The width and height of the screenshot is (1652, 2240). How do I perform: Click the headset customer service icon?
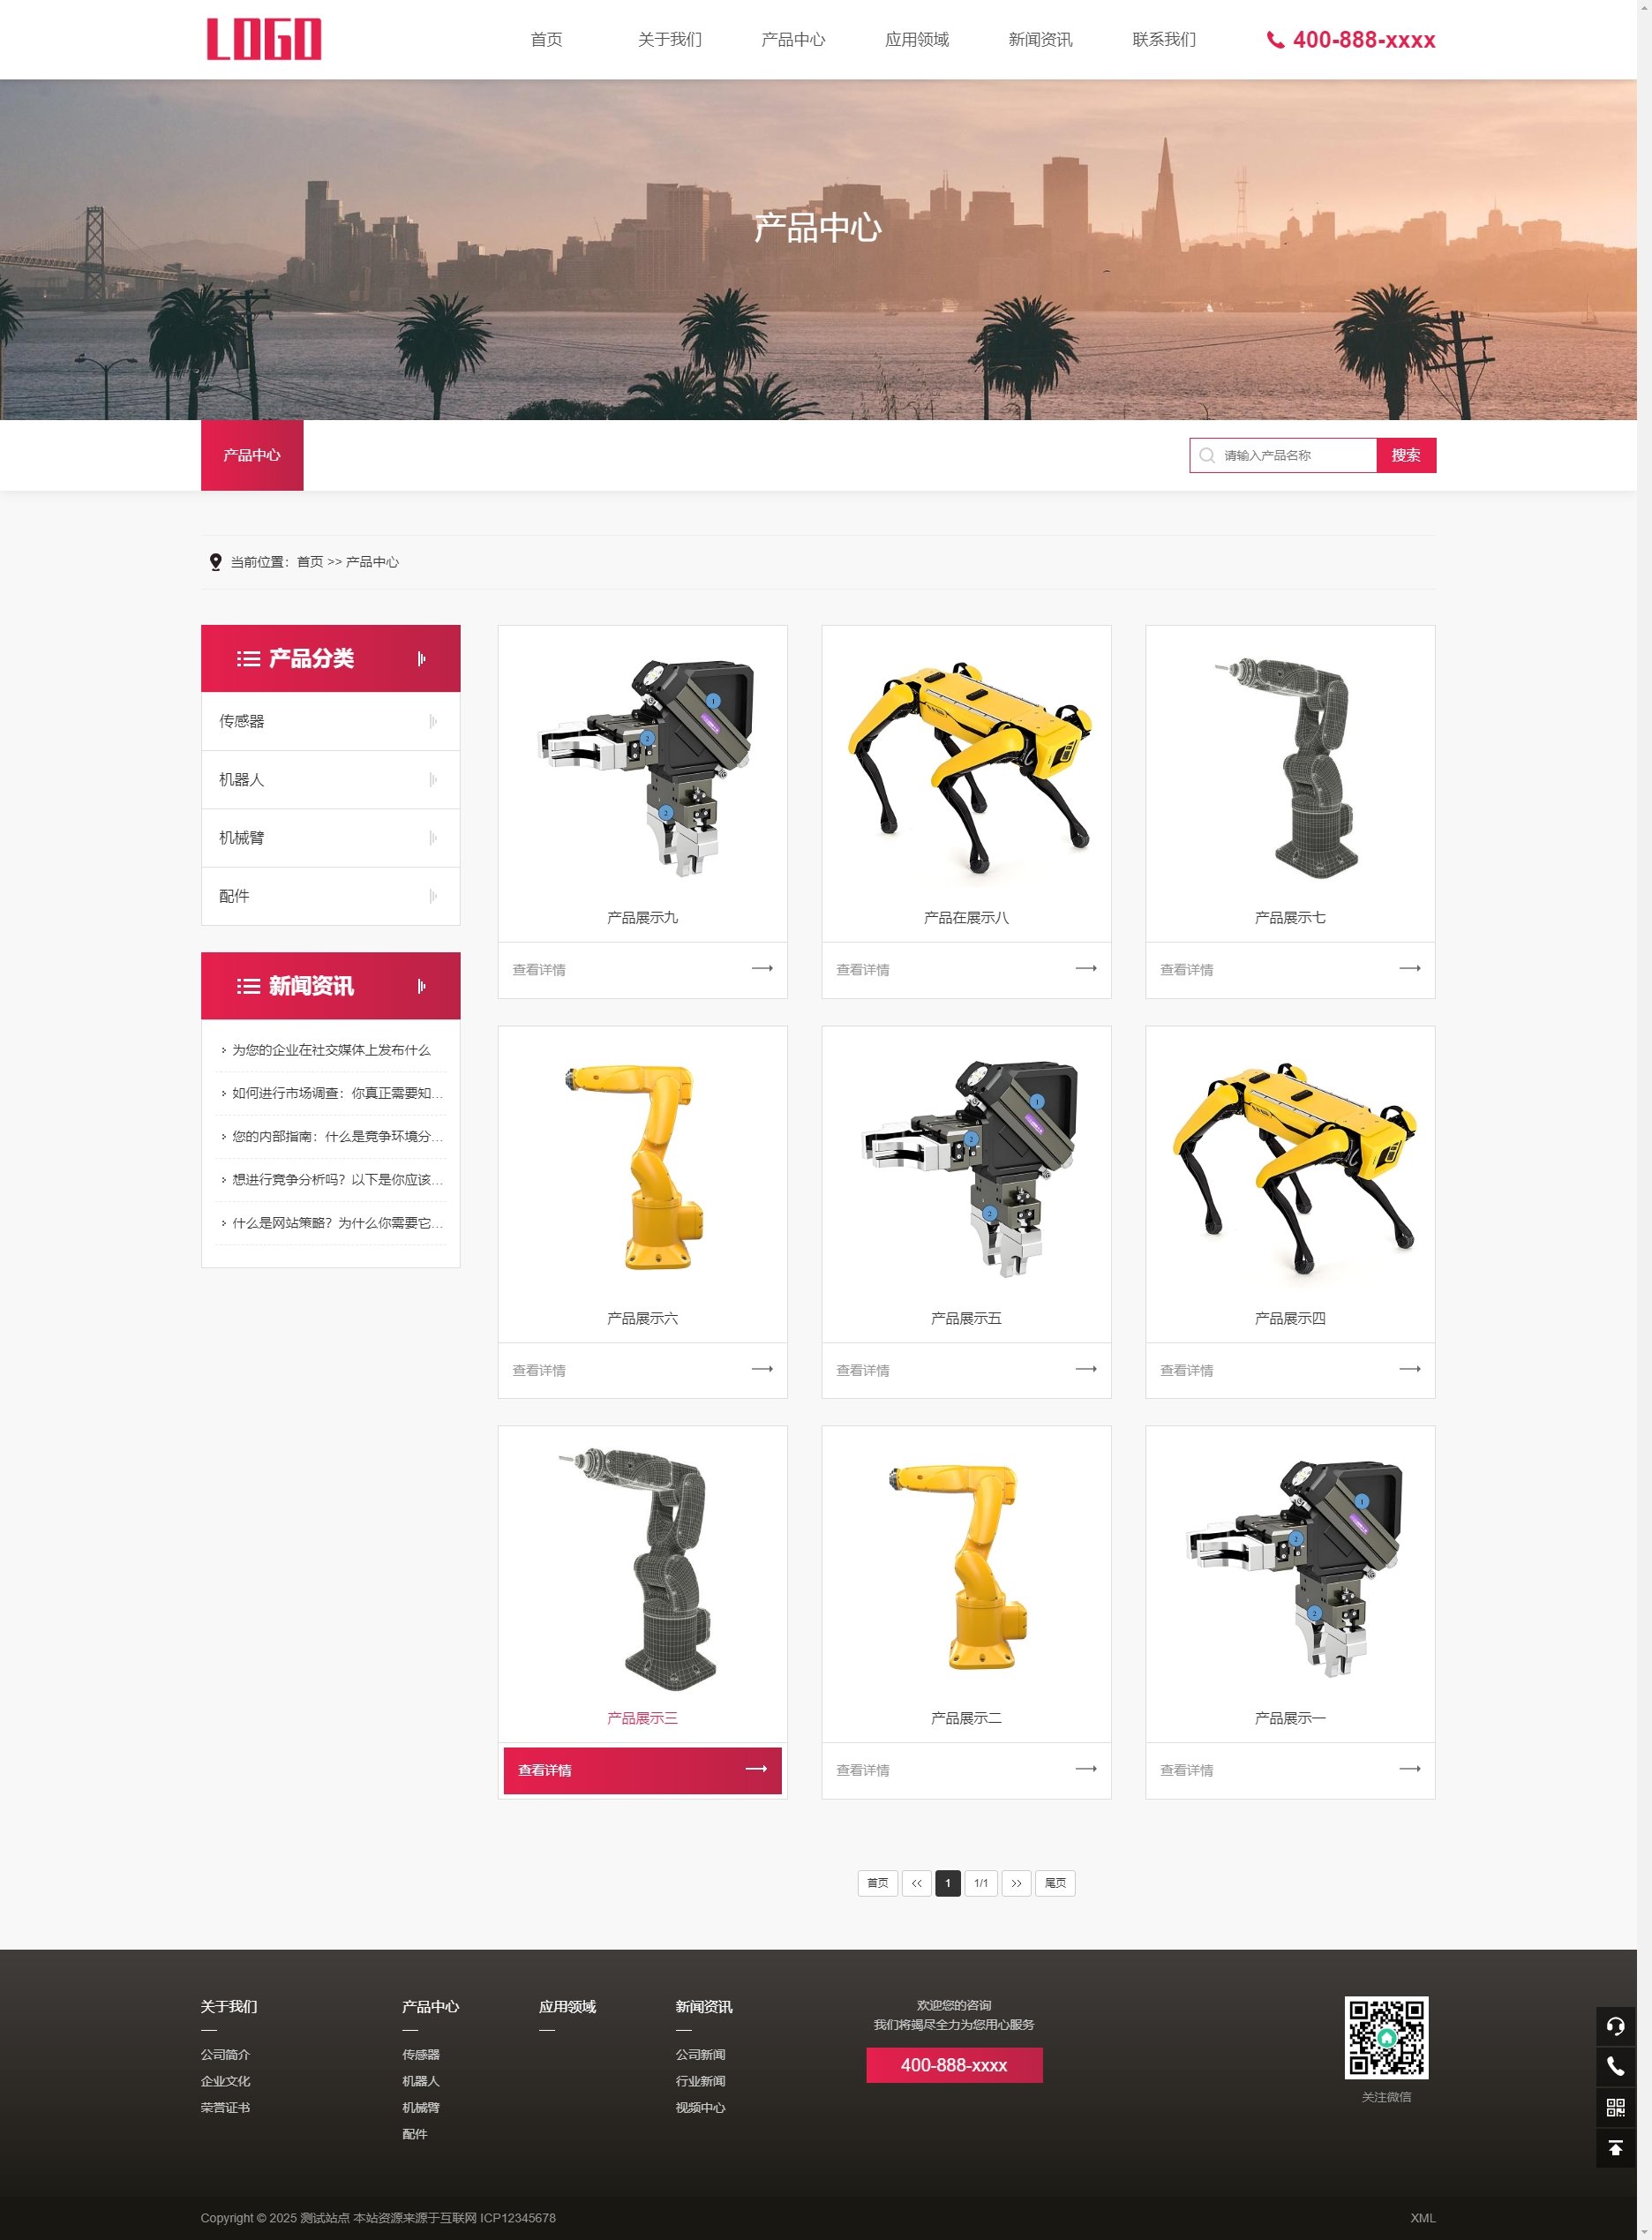(1615, 2026)
